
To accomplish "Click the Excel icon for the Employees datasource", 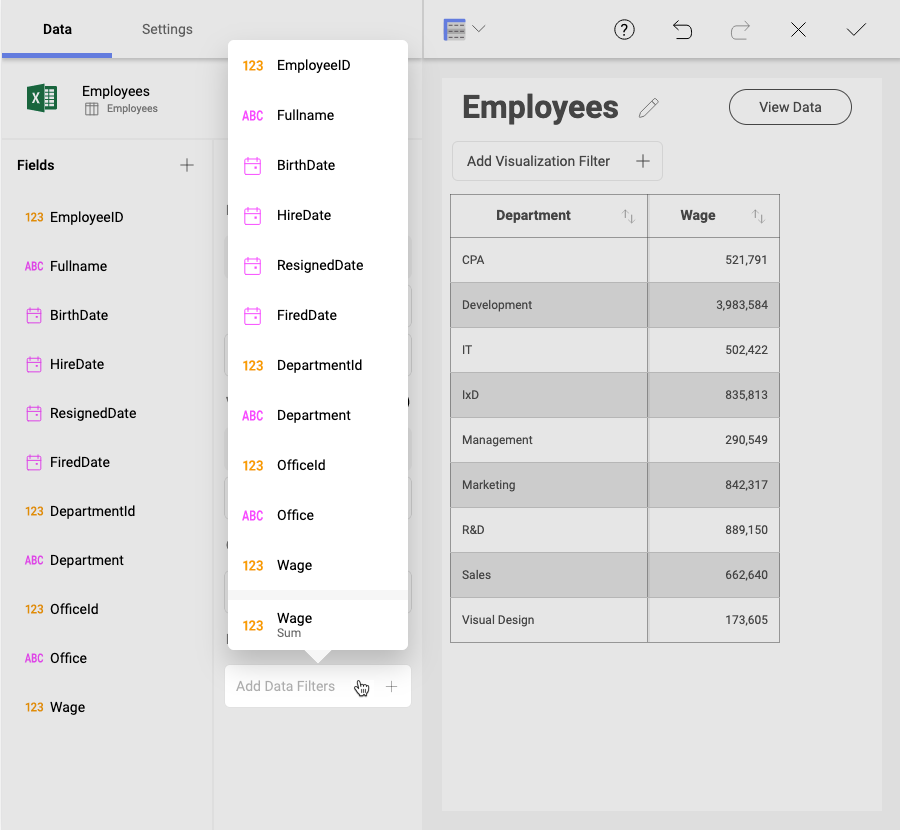I will (42, 98).
